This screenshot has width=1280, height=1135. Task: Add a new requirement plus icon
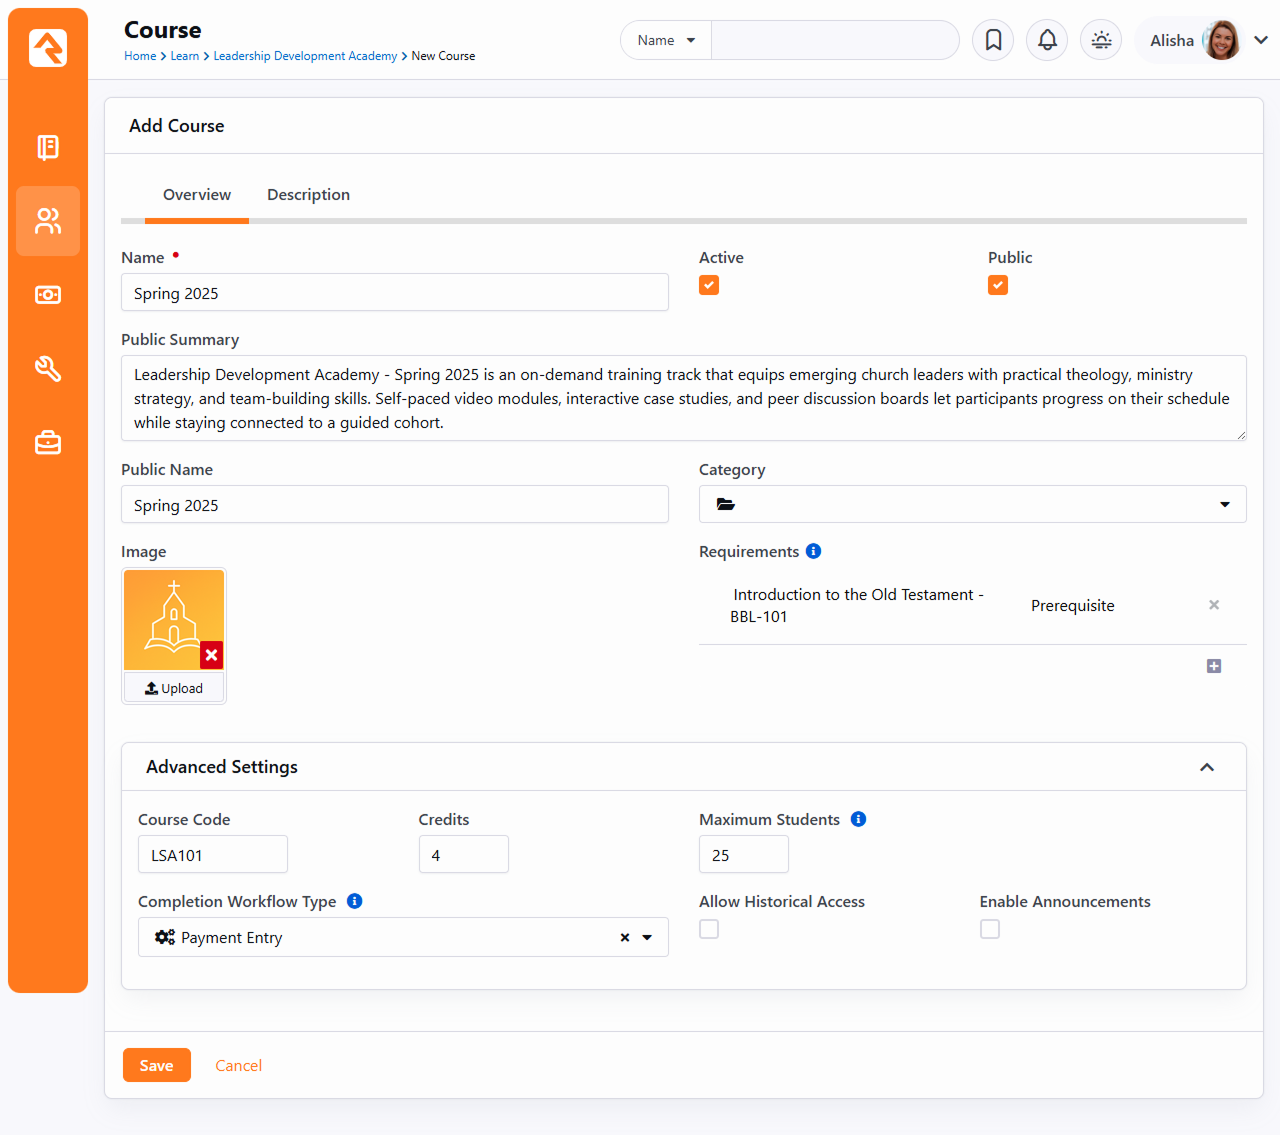point(1213,666)
